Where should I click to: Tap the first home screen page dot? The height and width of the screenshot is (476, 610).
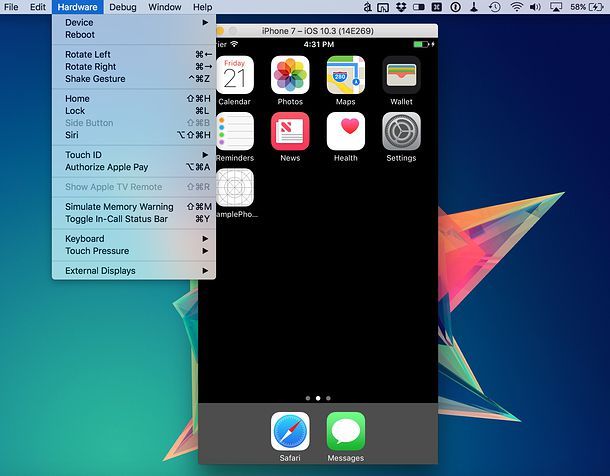pyautogui.click(x=308, y=398)
